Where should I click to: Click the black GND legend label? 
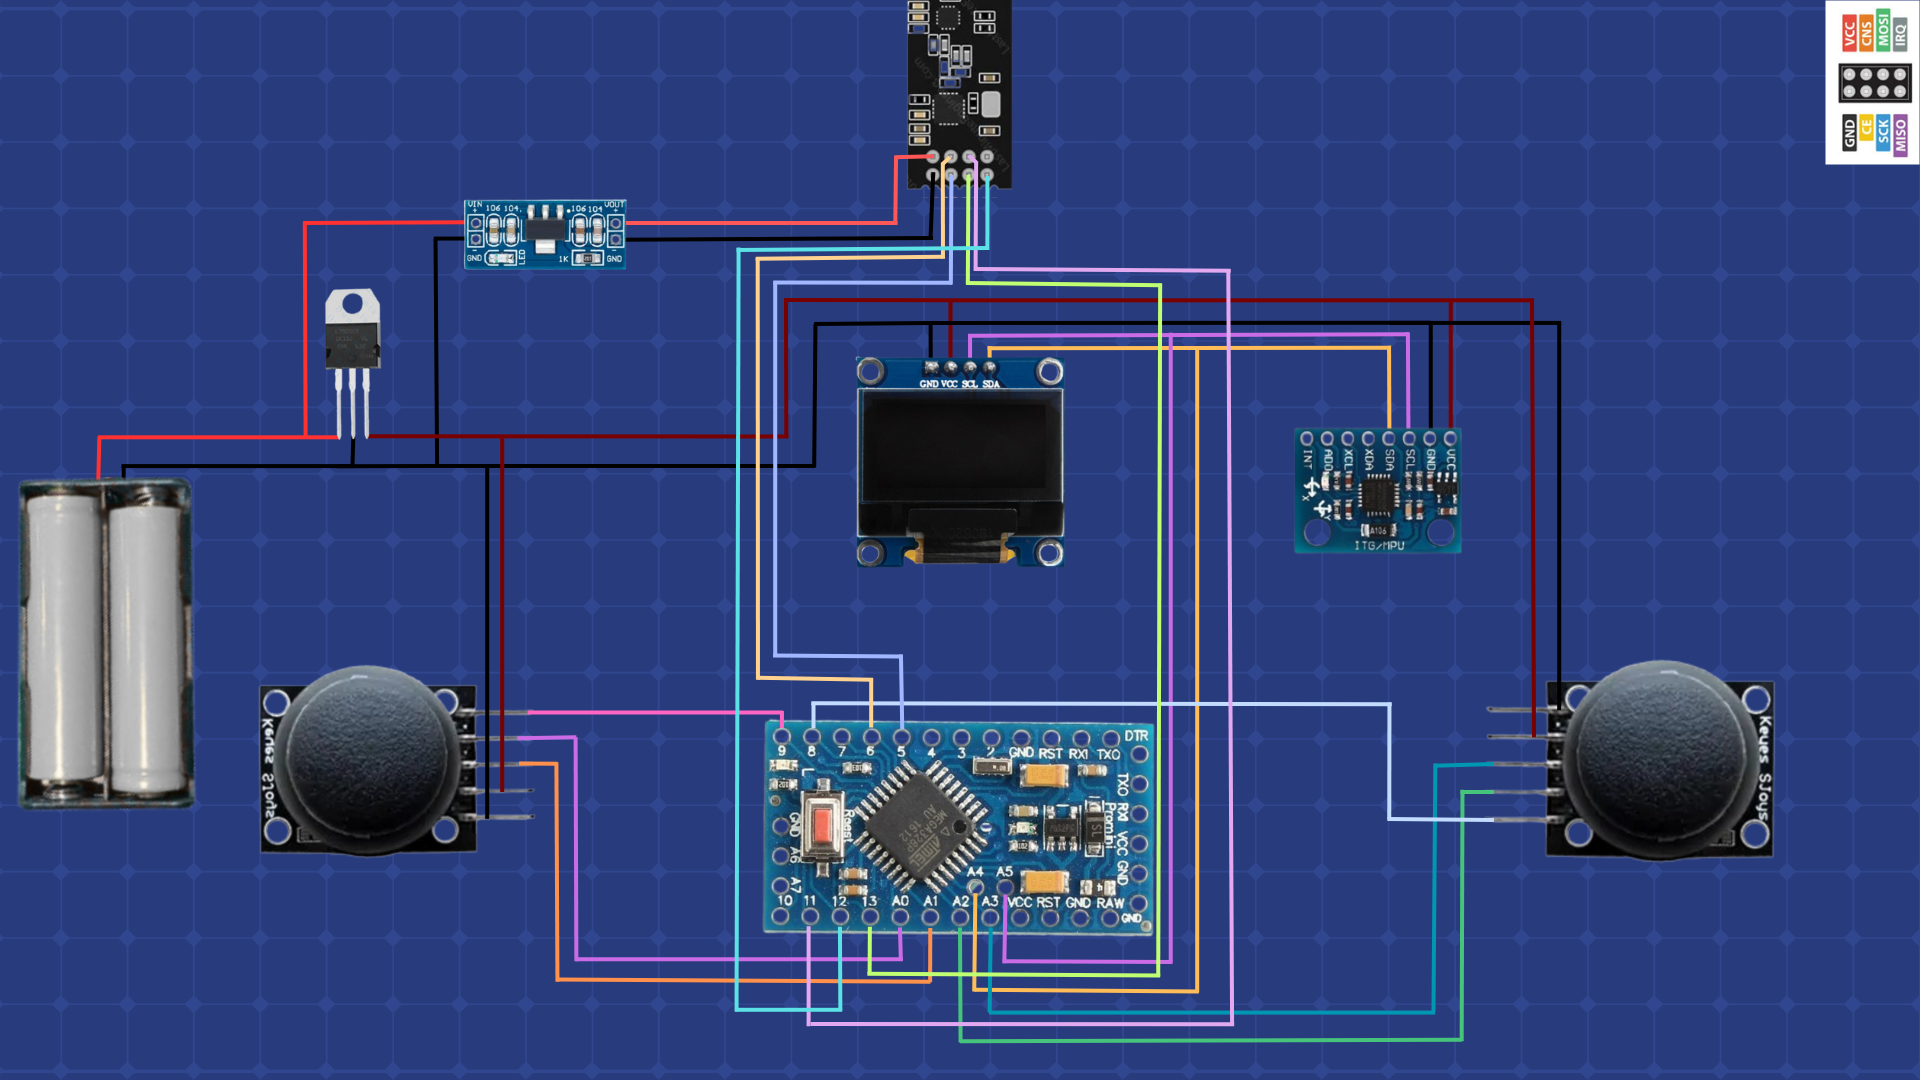click(1849, 134)
